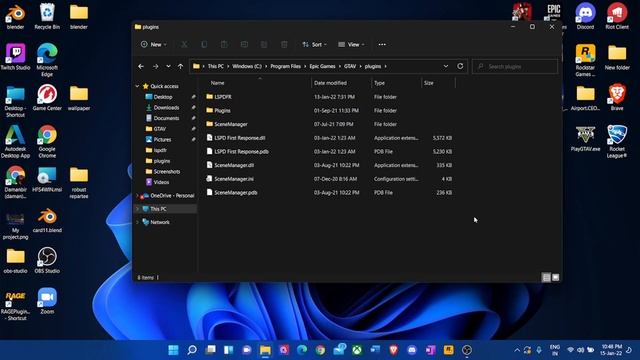Viewport: 640px width, 360px height.
Task: Select the Plugins folder in file list
Action: pyautogui.click(x=222, y=111)
